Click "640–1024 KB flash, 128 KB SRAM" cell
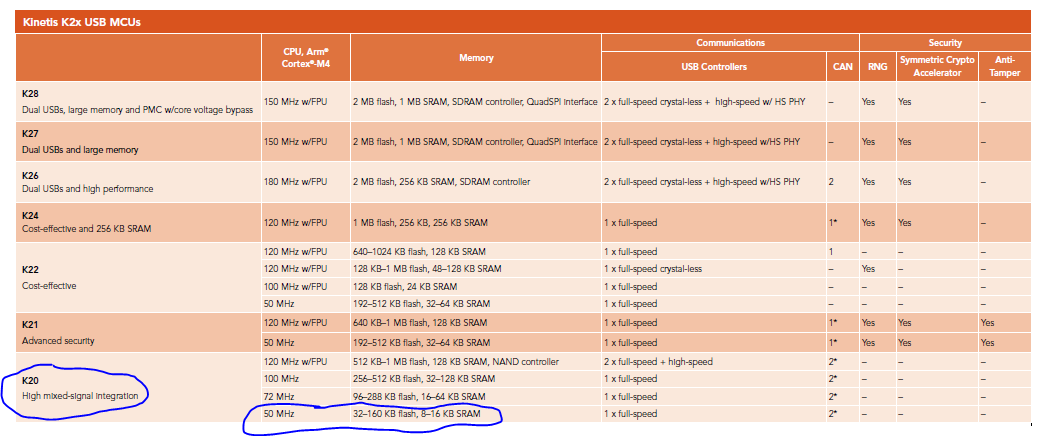The height and width of the screenshot is (436, 1040). click(419, 252)
